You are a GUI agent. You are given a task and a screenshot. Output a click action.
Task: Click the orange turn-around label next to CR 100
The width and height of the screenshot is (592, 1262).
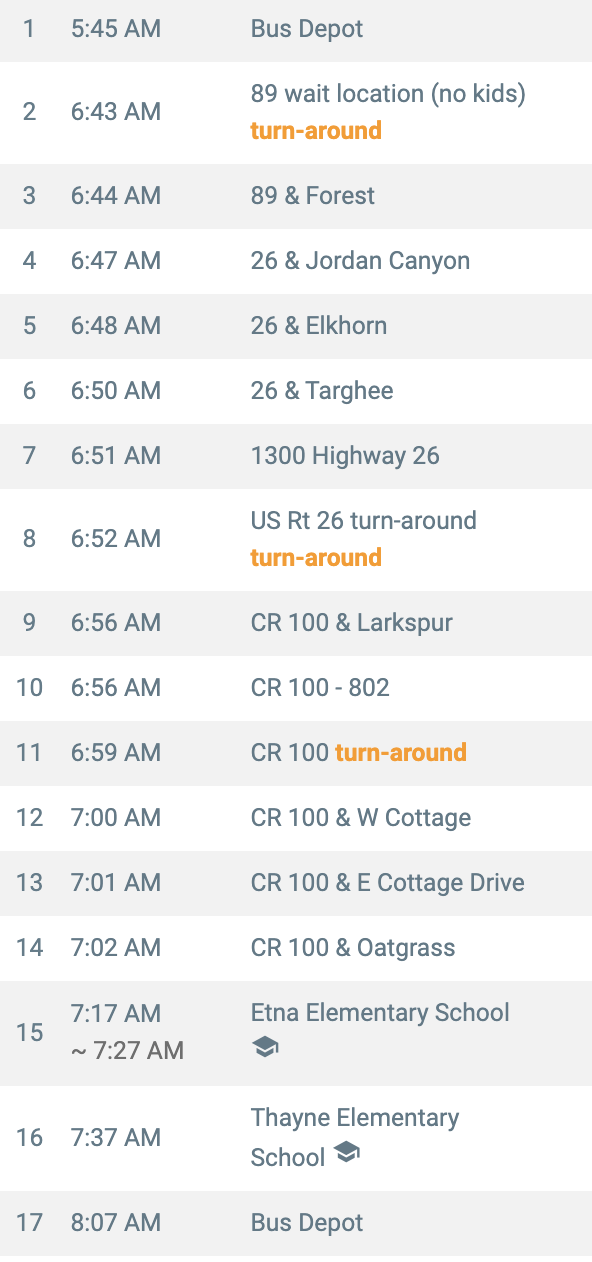401,752
